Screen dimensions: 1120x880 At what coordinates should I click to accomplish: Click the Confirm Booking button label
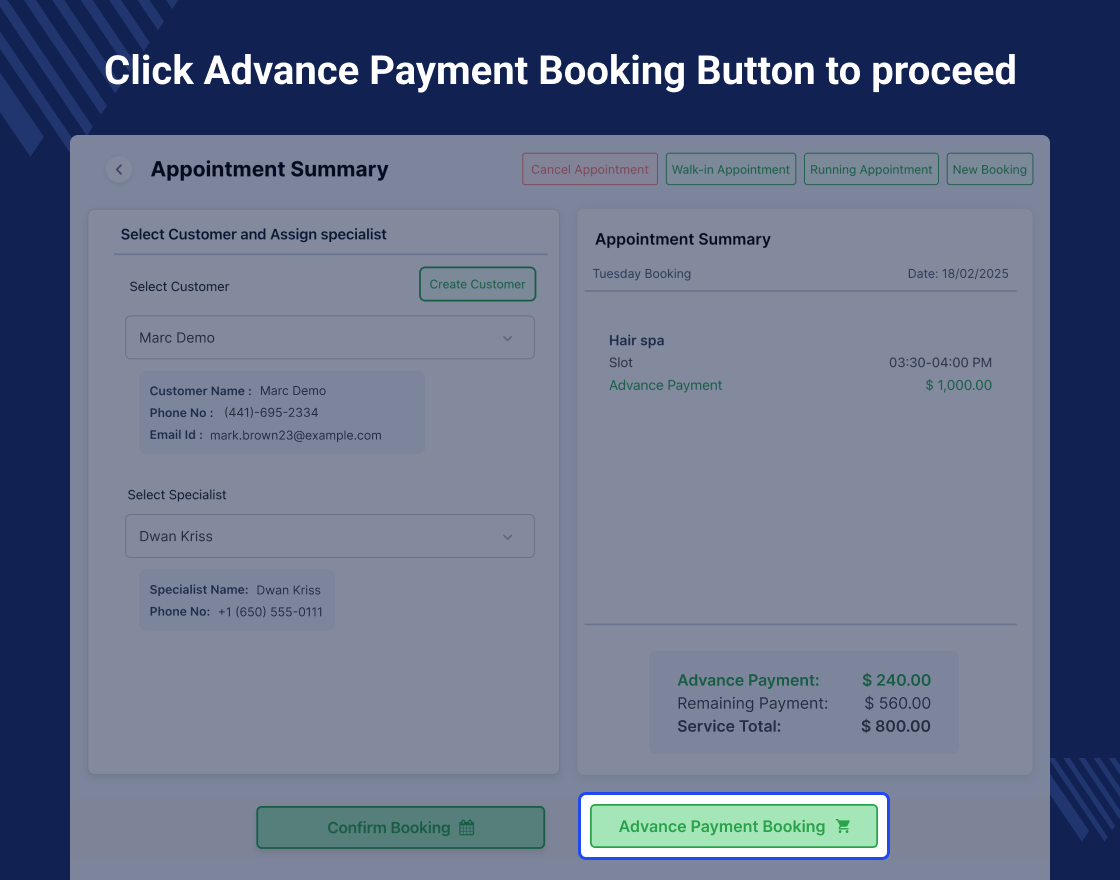(x=389, y=828)
